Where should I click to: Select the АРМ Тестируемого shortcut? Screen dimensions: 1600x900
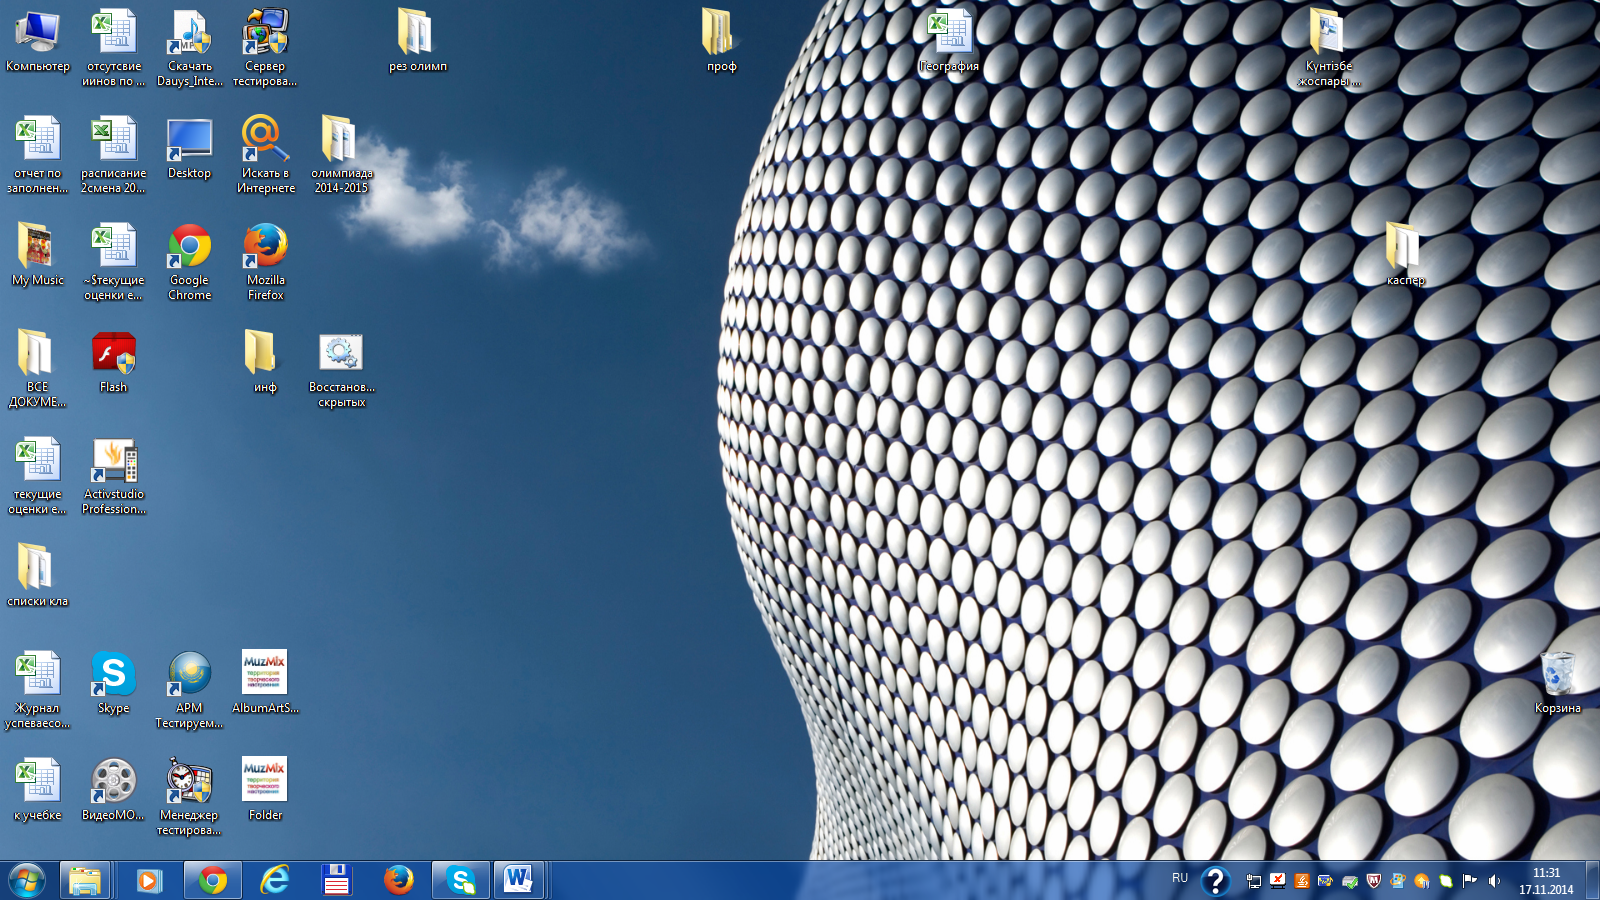tap(190, 690)
